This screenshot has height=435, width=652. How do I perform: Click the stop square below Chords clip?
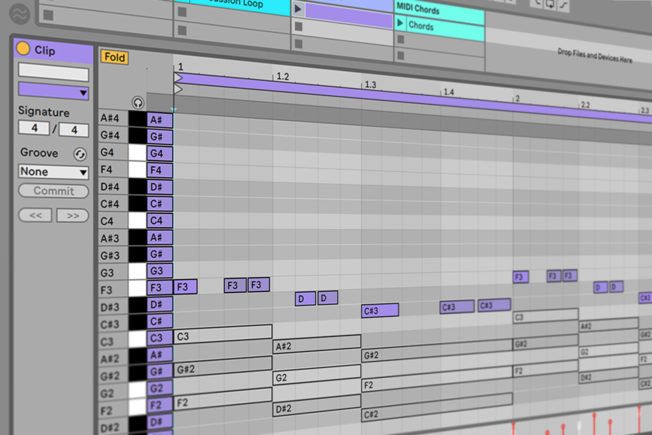(x=401, y=40)
